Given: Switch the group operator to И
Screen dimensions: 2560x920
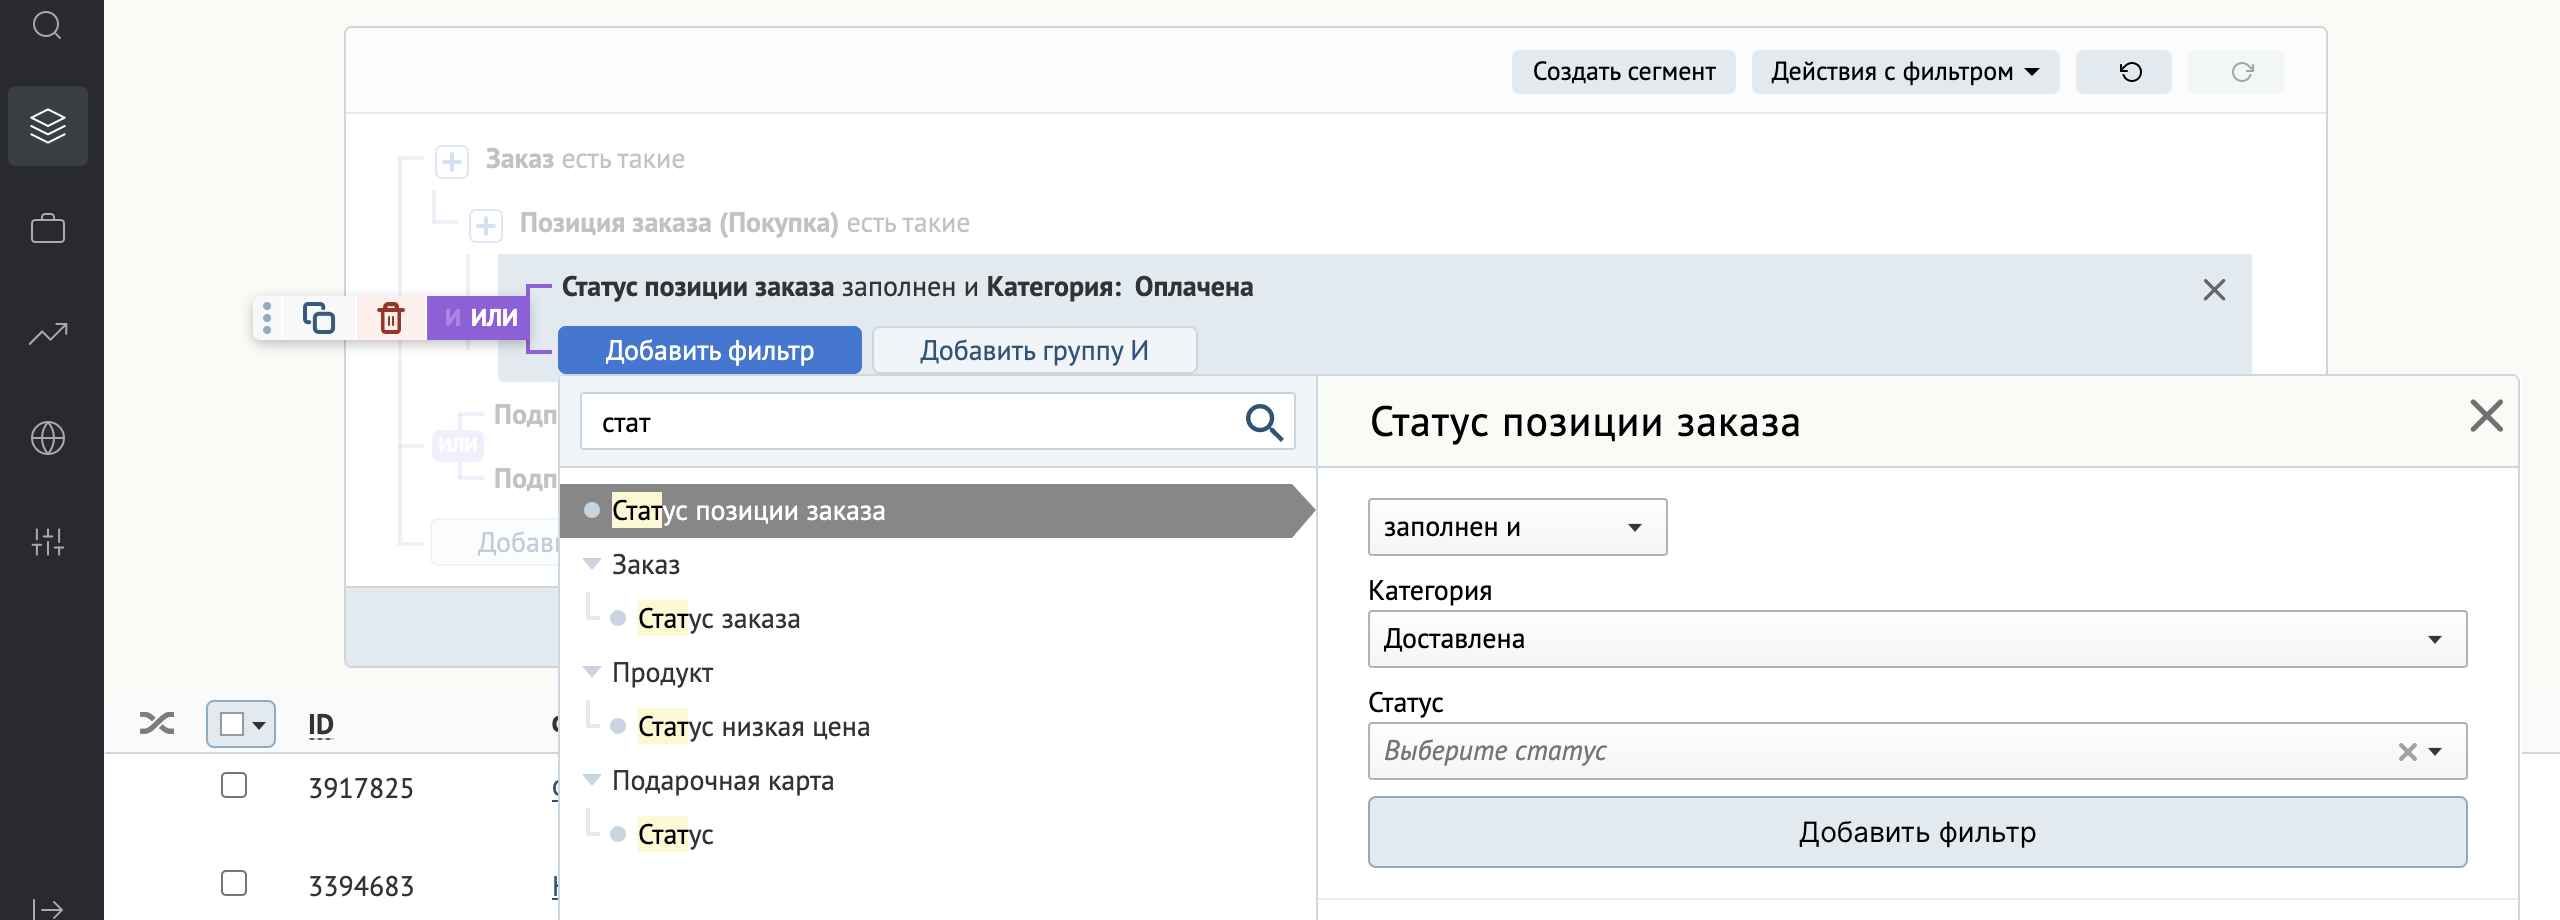Looking at the screenshot, I should pos(452,318).
